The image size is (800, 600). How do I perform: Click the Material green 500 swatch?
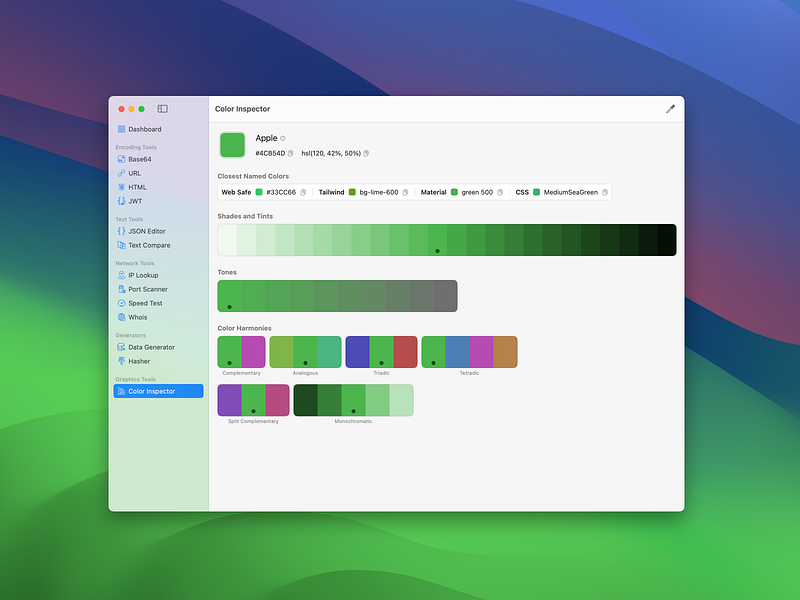click(454, 192)
